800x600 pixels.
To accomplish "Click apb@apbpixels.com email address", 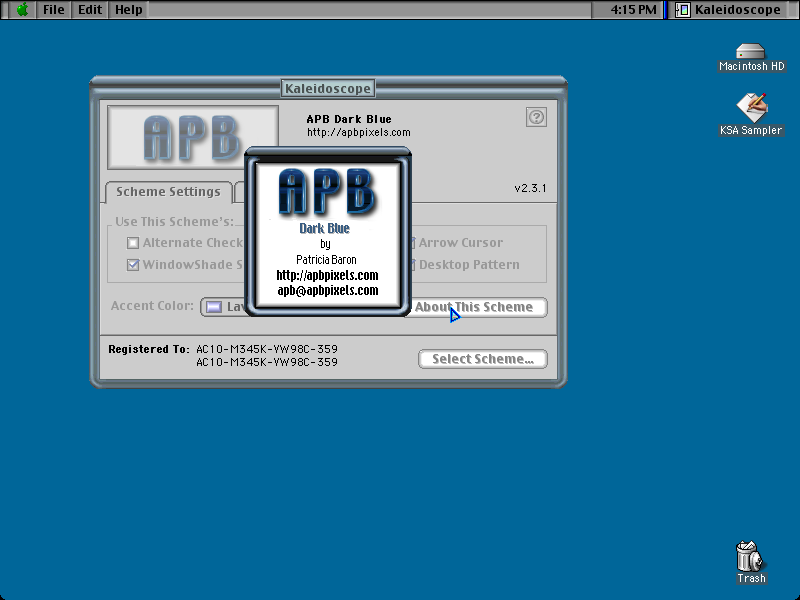I will point(328,291).
